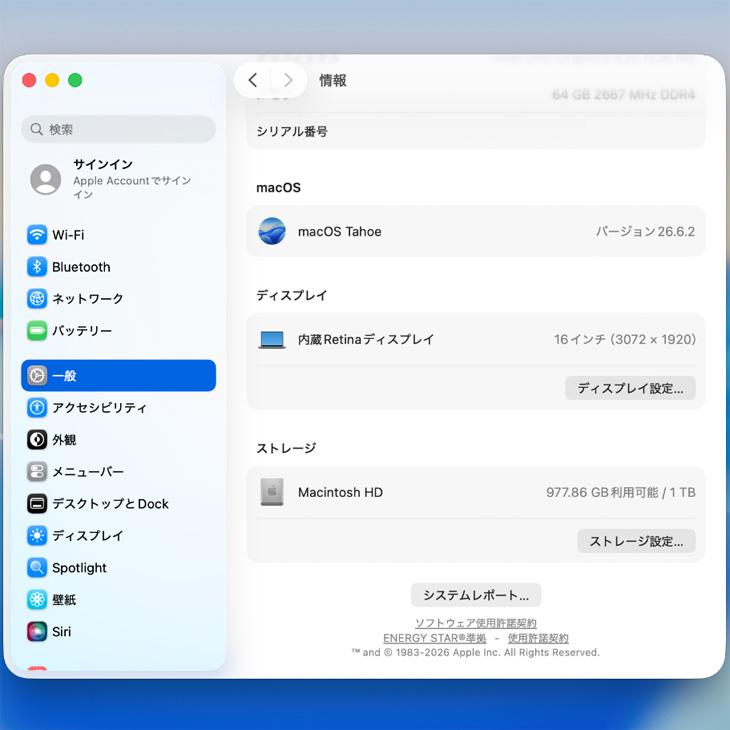Select the バッテリー battery icon

[x=37, y=331]
